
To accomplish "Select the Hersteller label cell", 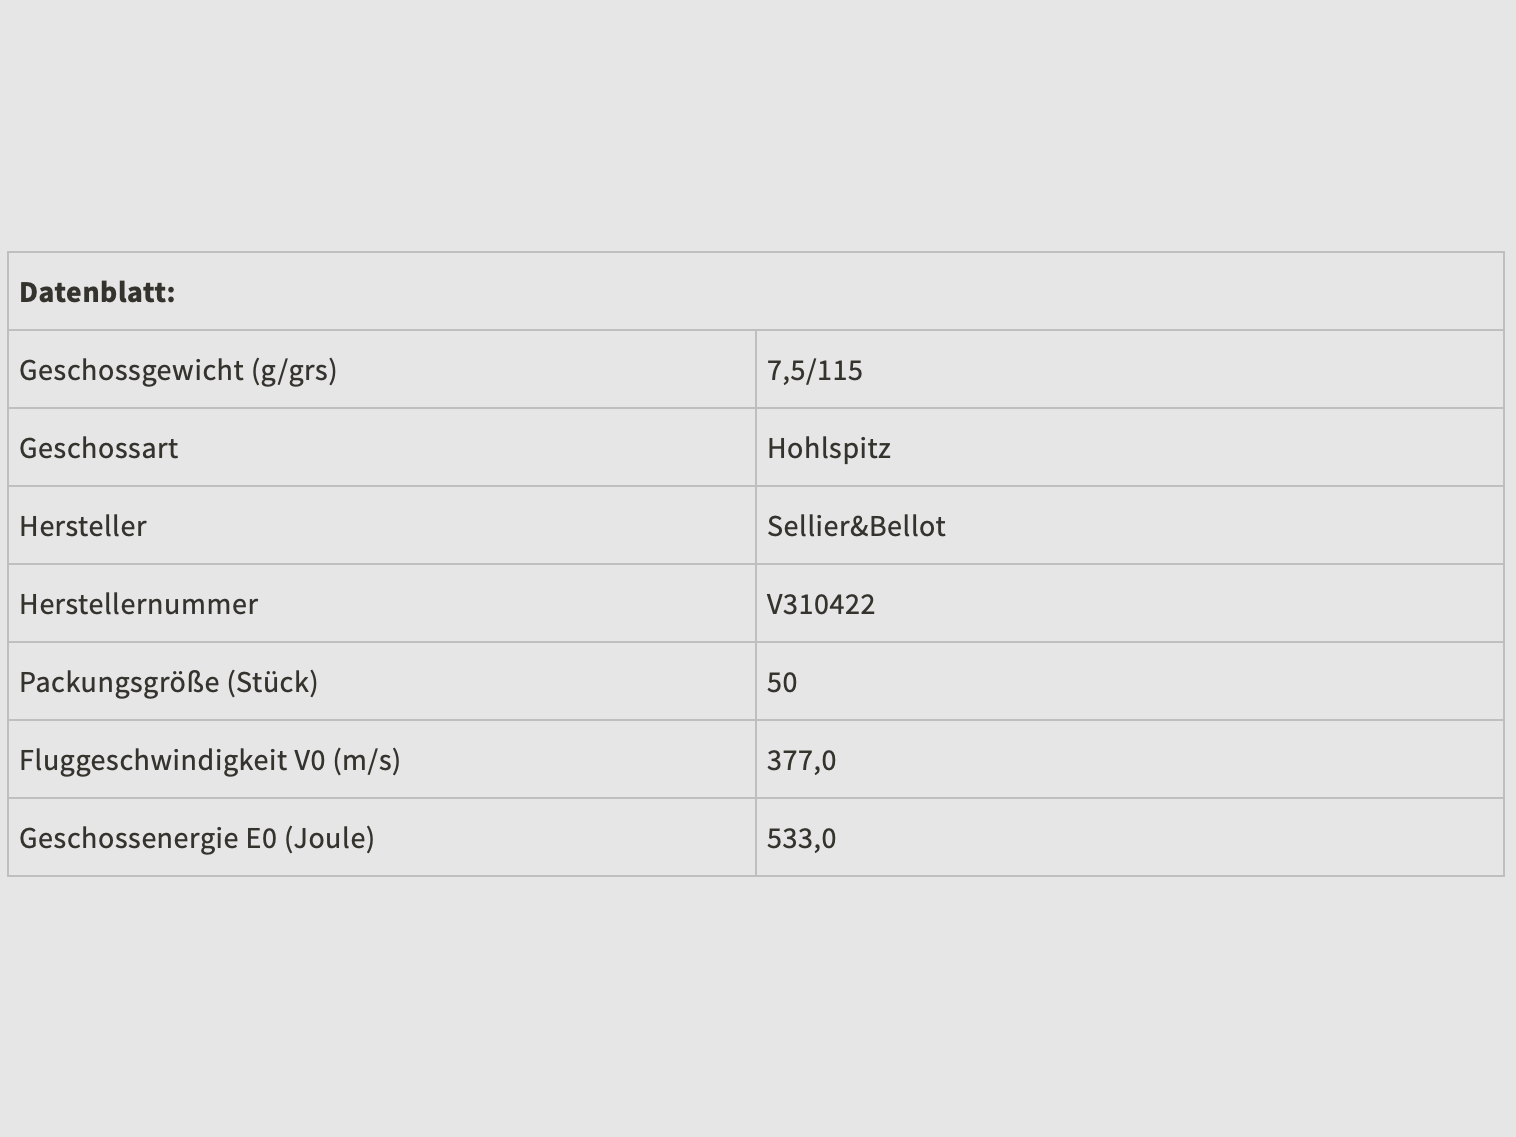I will point(83,526).
